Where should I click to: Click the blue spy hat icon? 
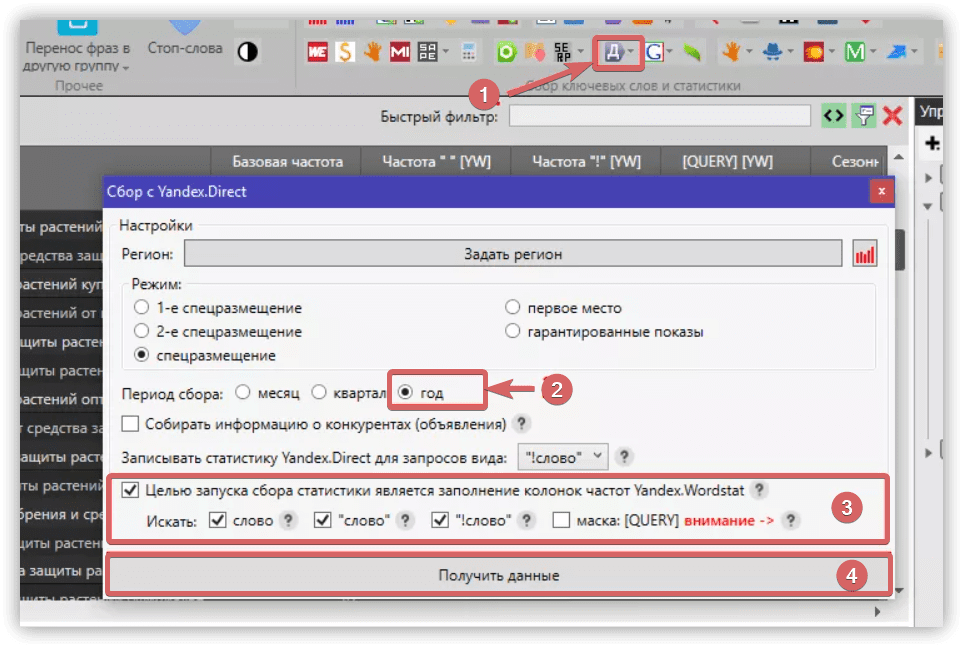[771, 52]
